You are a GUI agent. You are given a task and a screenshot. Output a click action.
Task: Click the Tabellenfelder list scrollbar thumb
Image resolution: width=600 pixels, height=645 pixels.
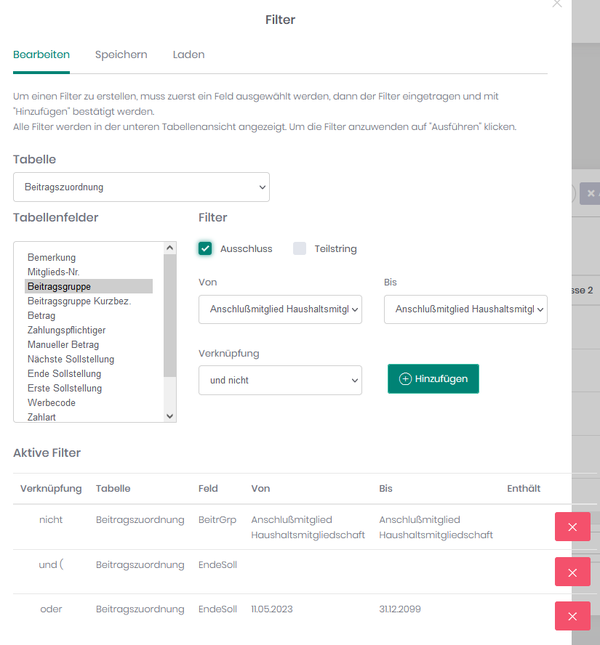pos(169,316)
